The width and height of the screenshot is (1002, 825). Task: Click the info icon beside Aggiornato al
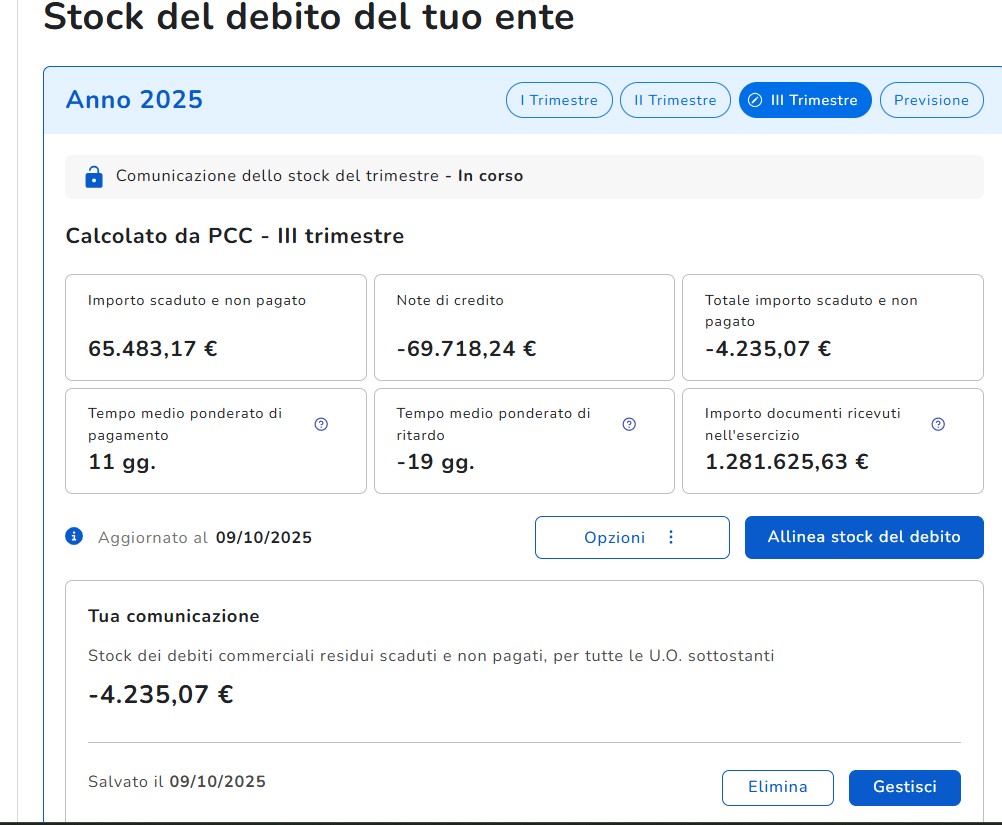pos(73,537)
